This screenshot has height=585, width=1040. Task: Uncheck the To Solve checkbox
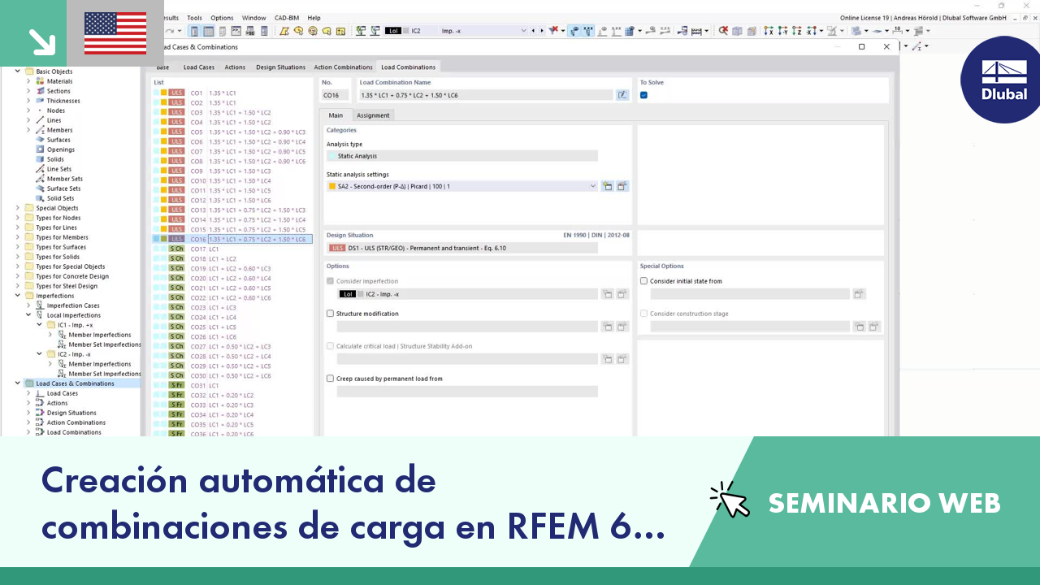pyautogui.click(x=643, y=95)
